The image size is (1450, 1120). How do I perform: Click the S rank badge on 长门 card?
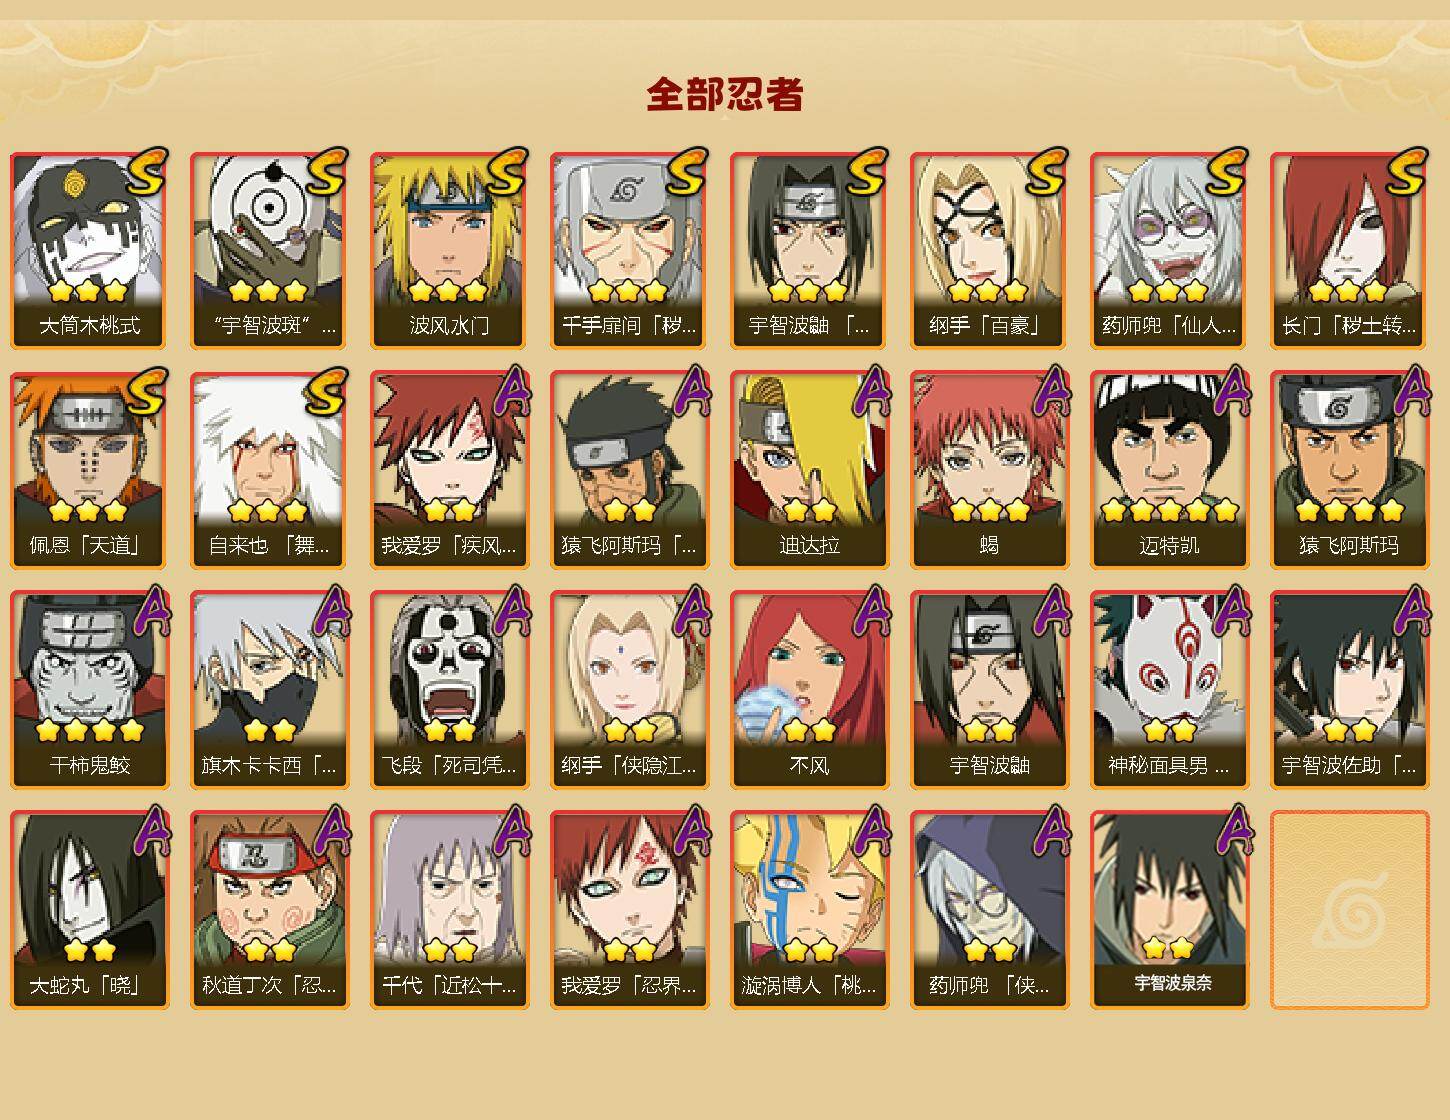[1407, 172]
